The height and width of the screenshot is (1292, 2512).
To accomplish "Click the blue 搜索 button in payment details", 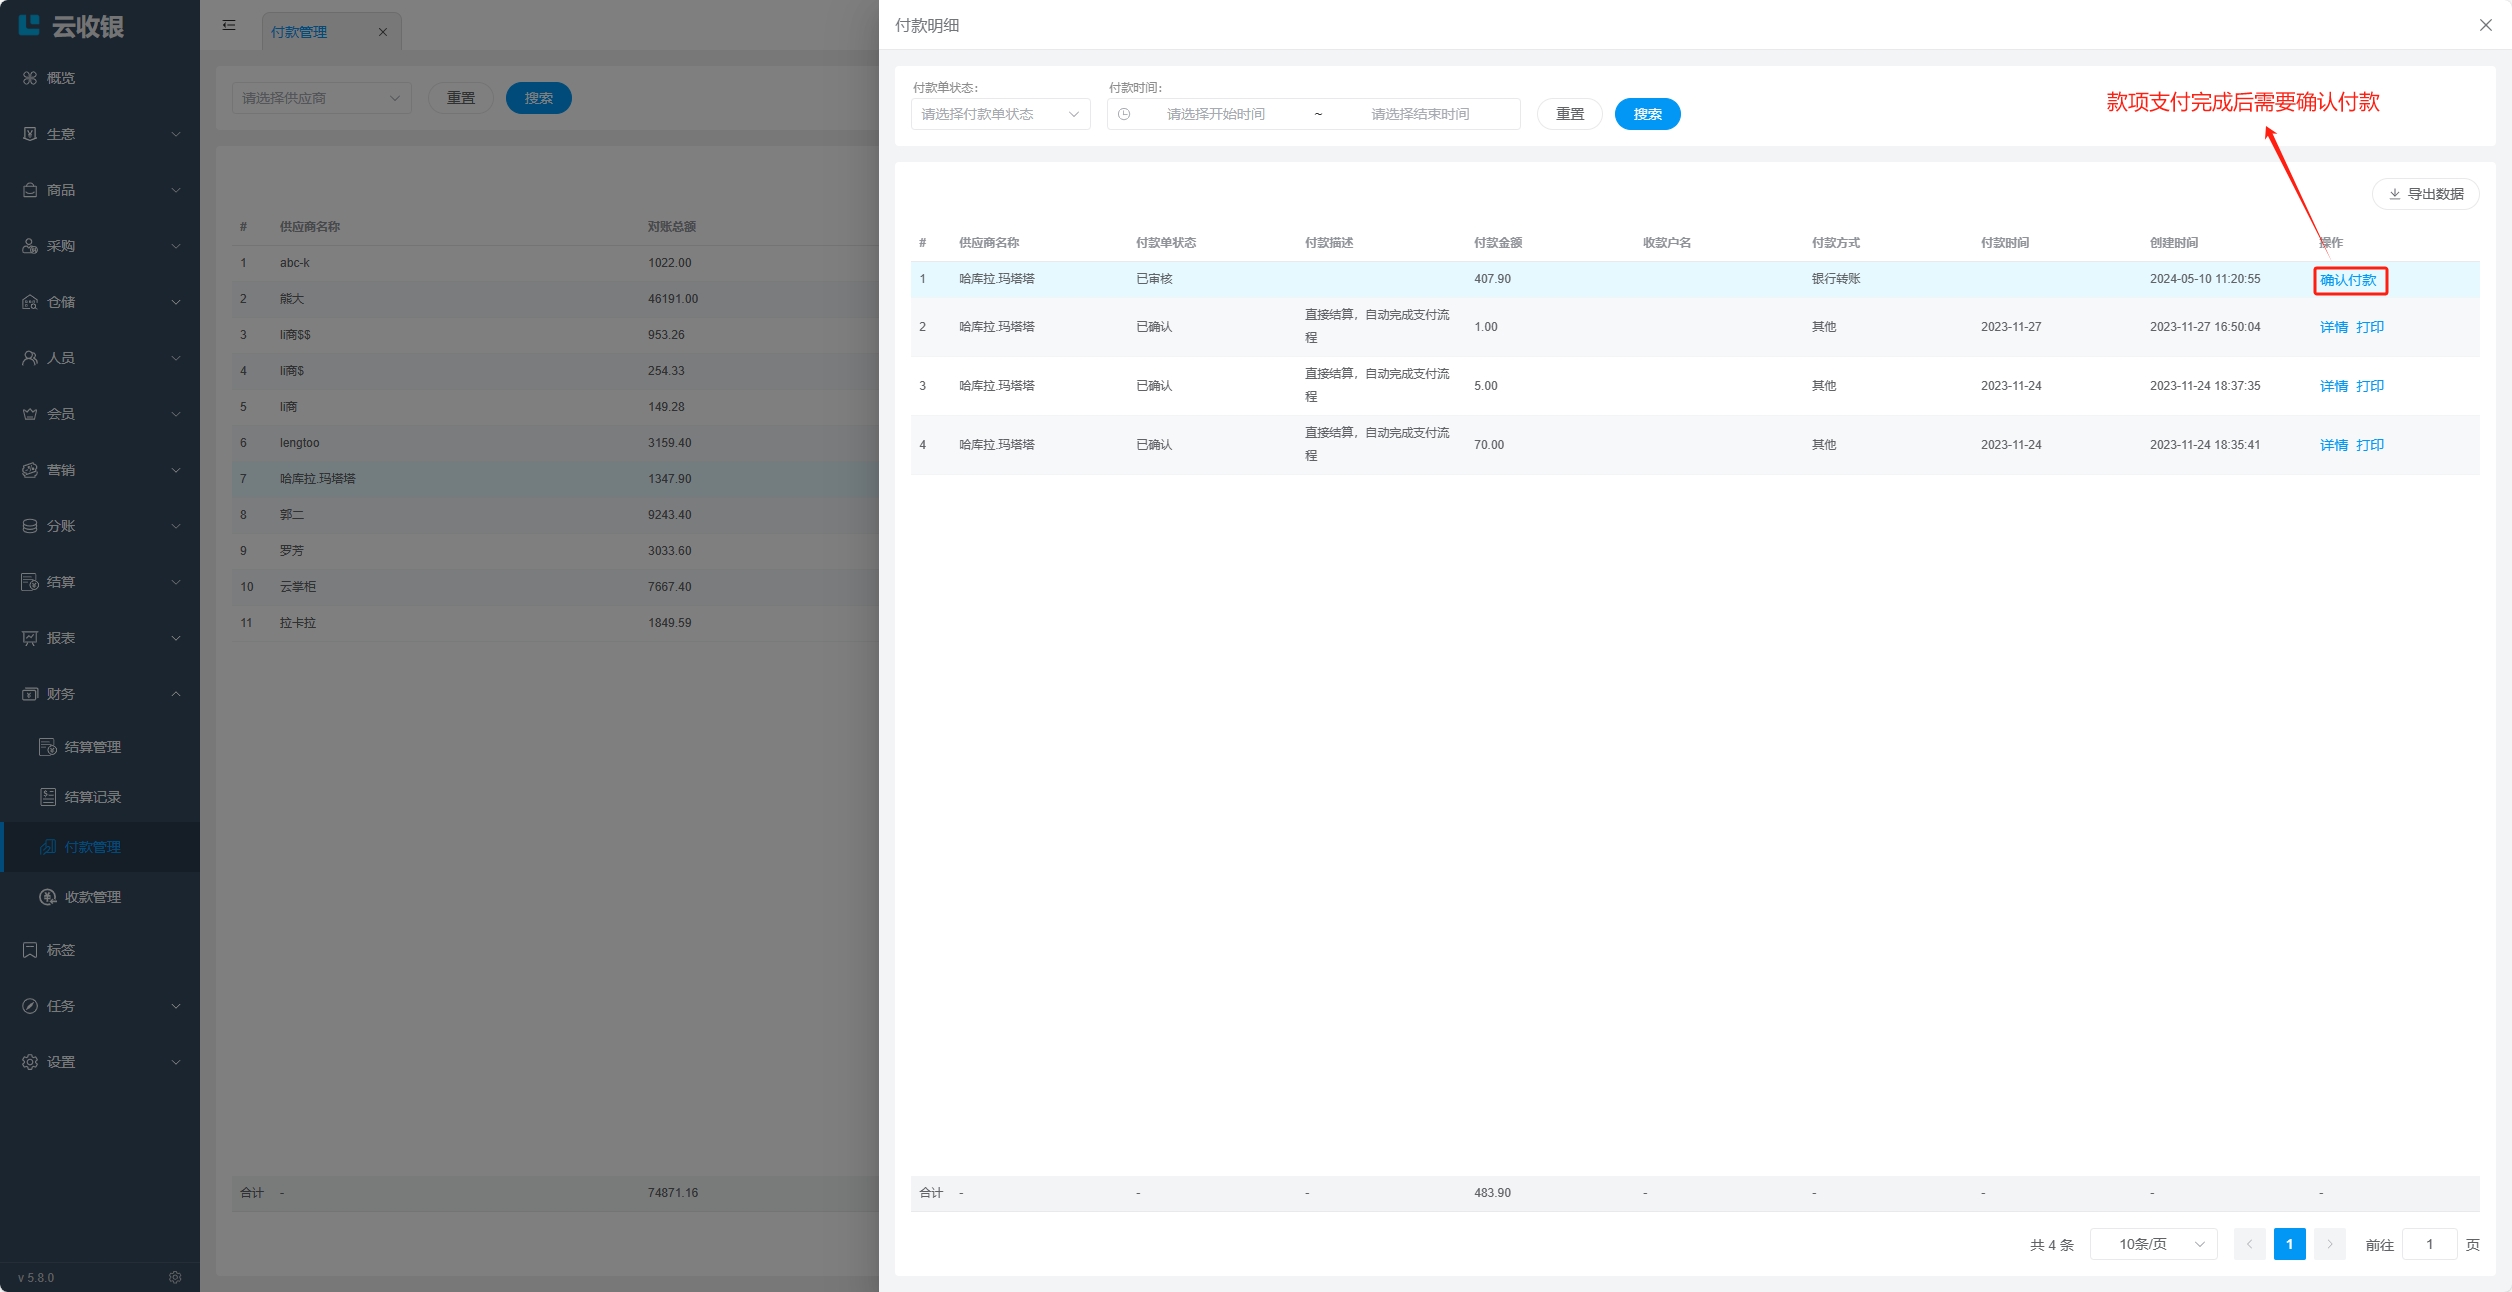I will pyautogui.click(x=1647, y=114).
